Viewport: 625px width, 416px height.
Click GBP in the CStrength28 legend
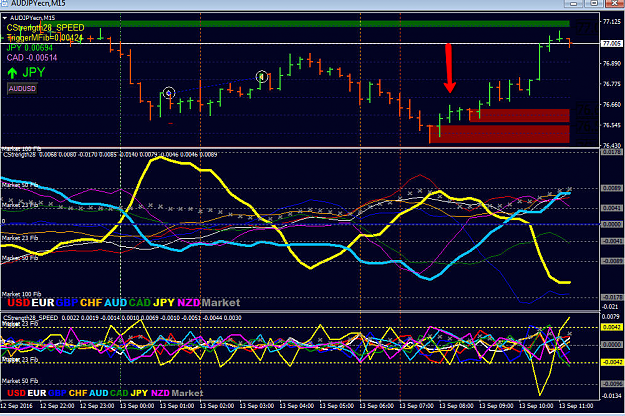[x=67, y=303]
